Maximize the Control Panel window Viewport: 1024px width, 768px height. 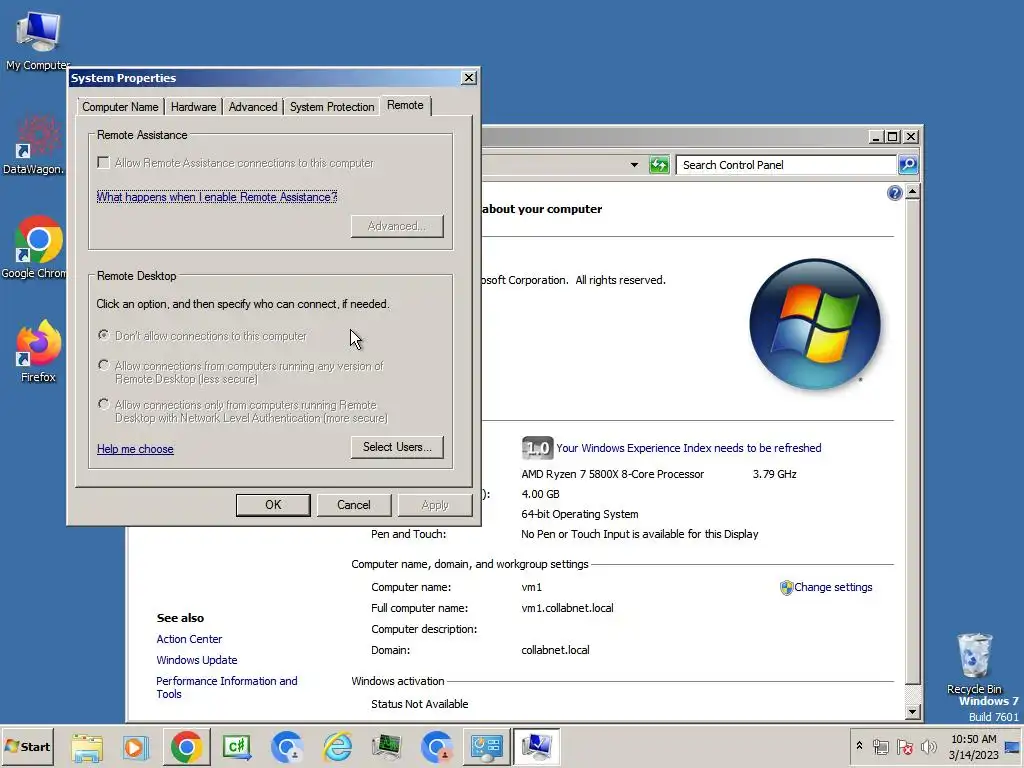[x=893, y=136]
